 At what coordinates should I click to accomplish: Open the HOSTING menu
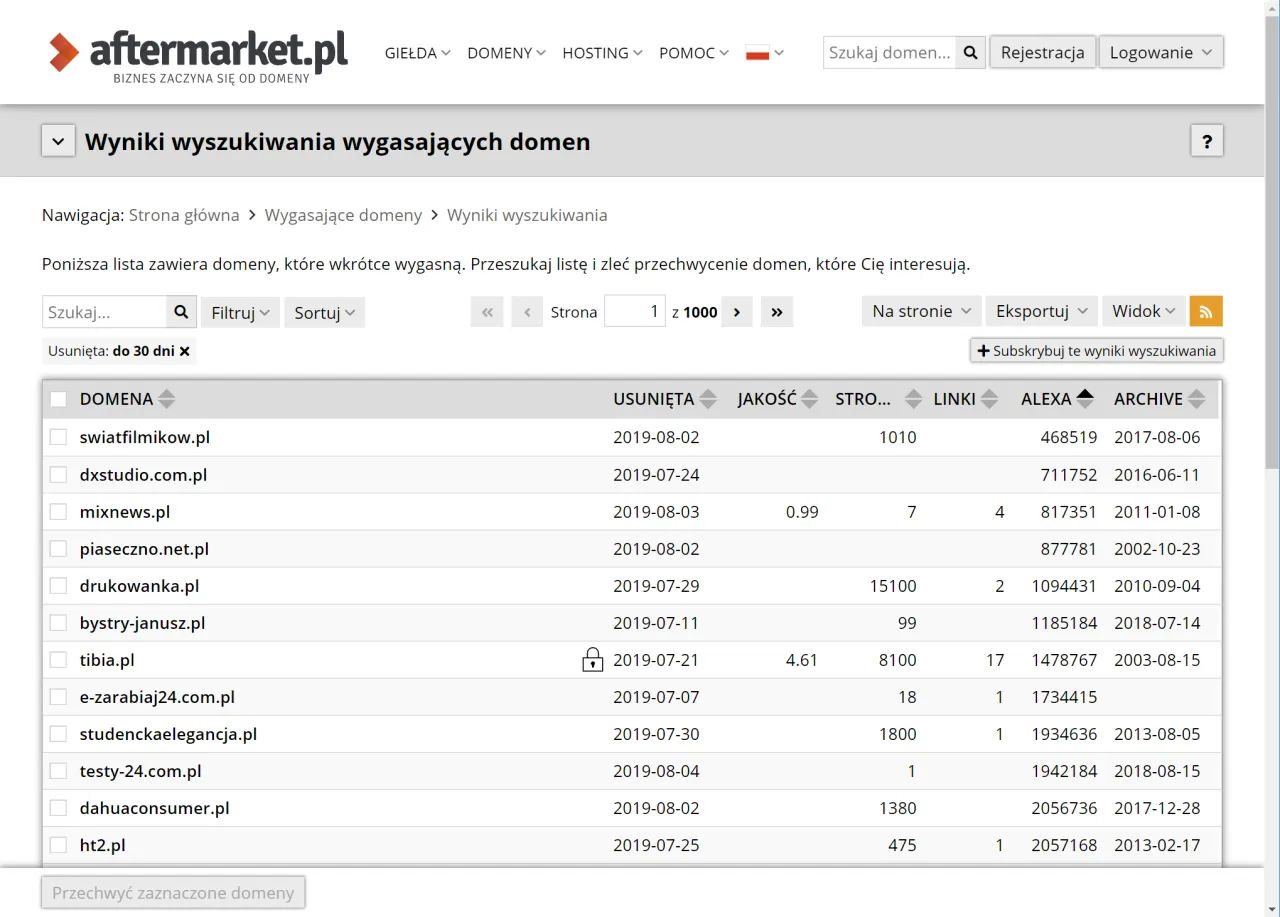596,53
